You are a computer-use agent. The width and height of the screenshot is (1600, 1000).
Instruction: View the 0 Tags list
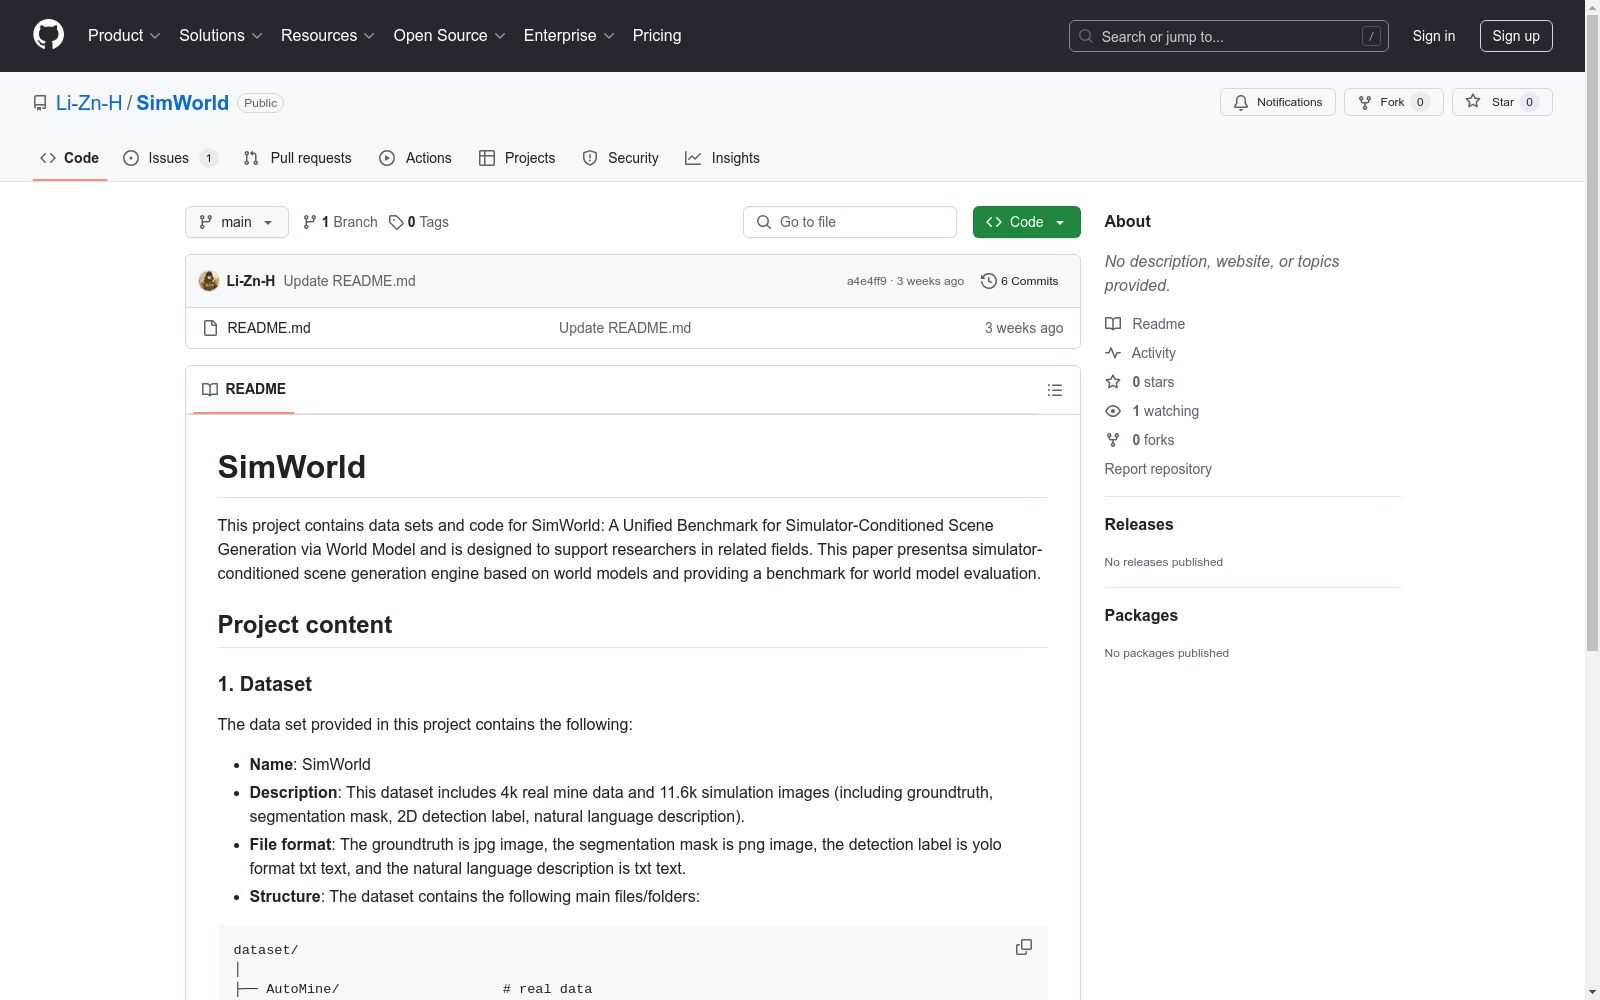[x=419, y=222]
